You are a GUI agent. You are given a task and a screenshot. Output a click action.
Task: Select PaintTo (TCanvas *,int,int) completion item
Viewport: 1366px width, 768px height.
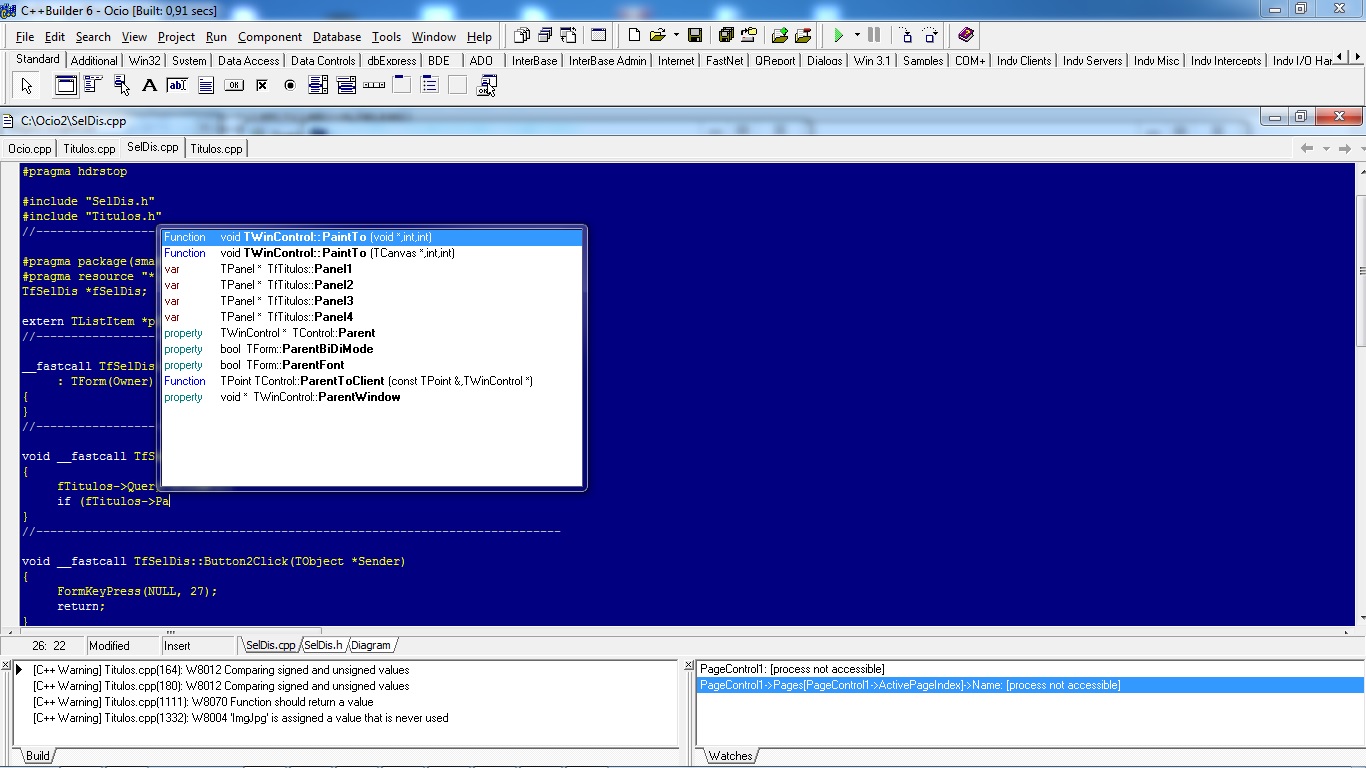click(x=372, y=253)
